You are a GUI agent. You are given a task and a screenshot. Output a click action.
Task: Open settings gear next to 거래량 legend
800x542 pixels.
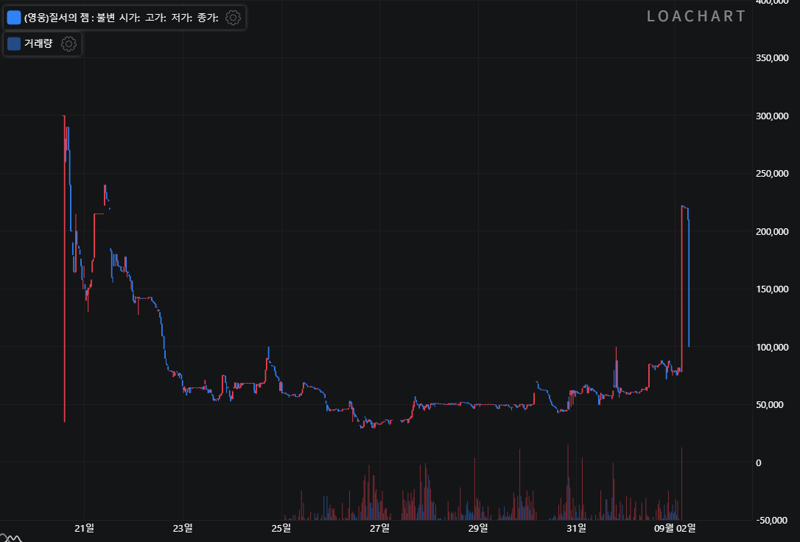click(68, 44)
